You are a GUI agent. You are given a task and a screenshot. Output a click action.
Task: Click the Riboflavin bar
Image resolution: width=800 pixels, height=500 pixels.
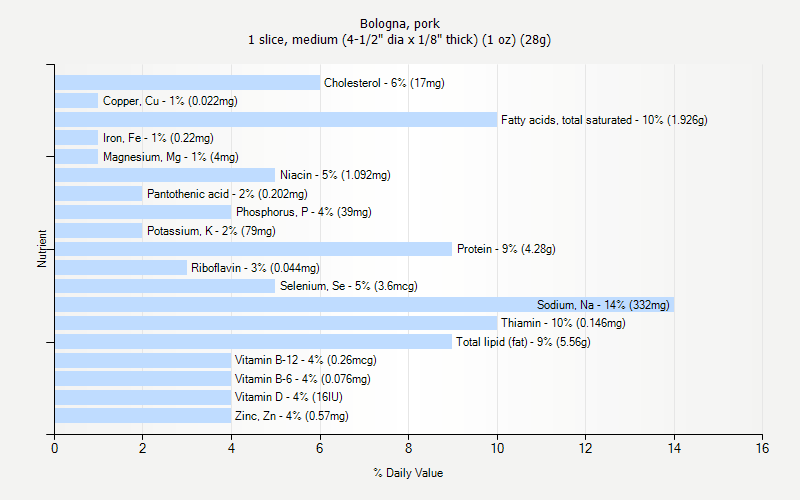pyautogui.click(x=121, y=268)
